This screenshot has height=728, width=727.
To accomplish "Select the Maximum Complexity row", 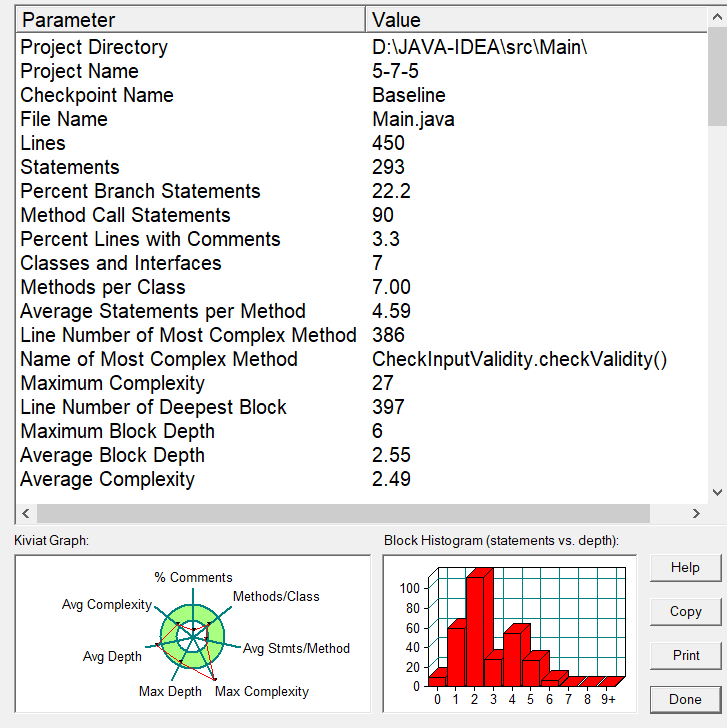I will [362, 383].
